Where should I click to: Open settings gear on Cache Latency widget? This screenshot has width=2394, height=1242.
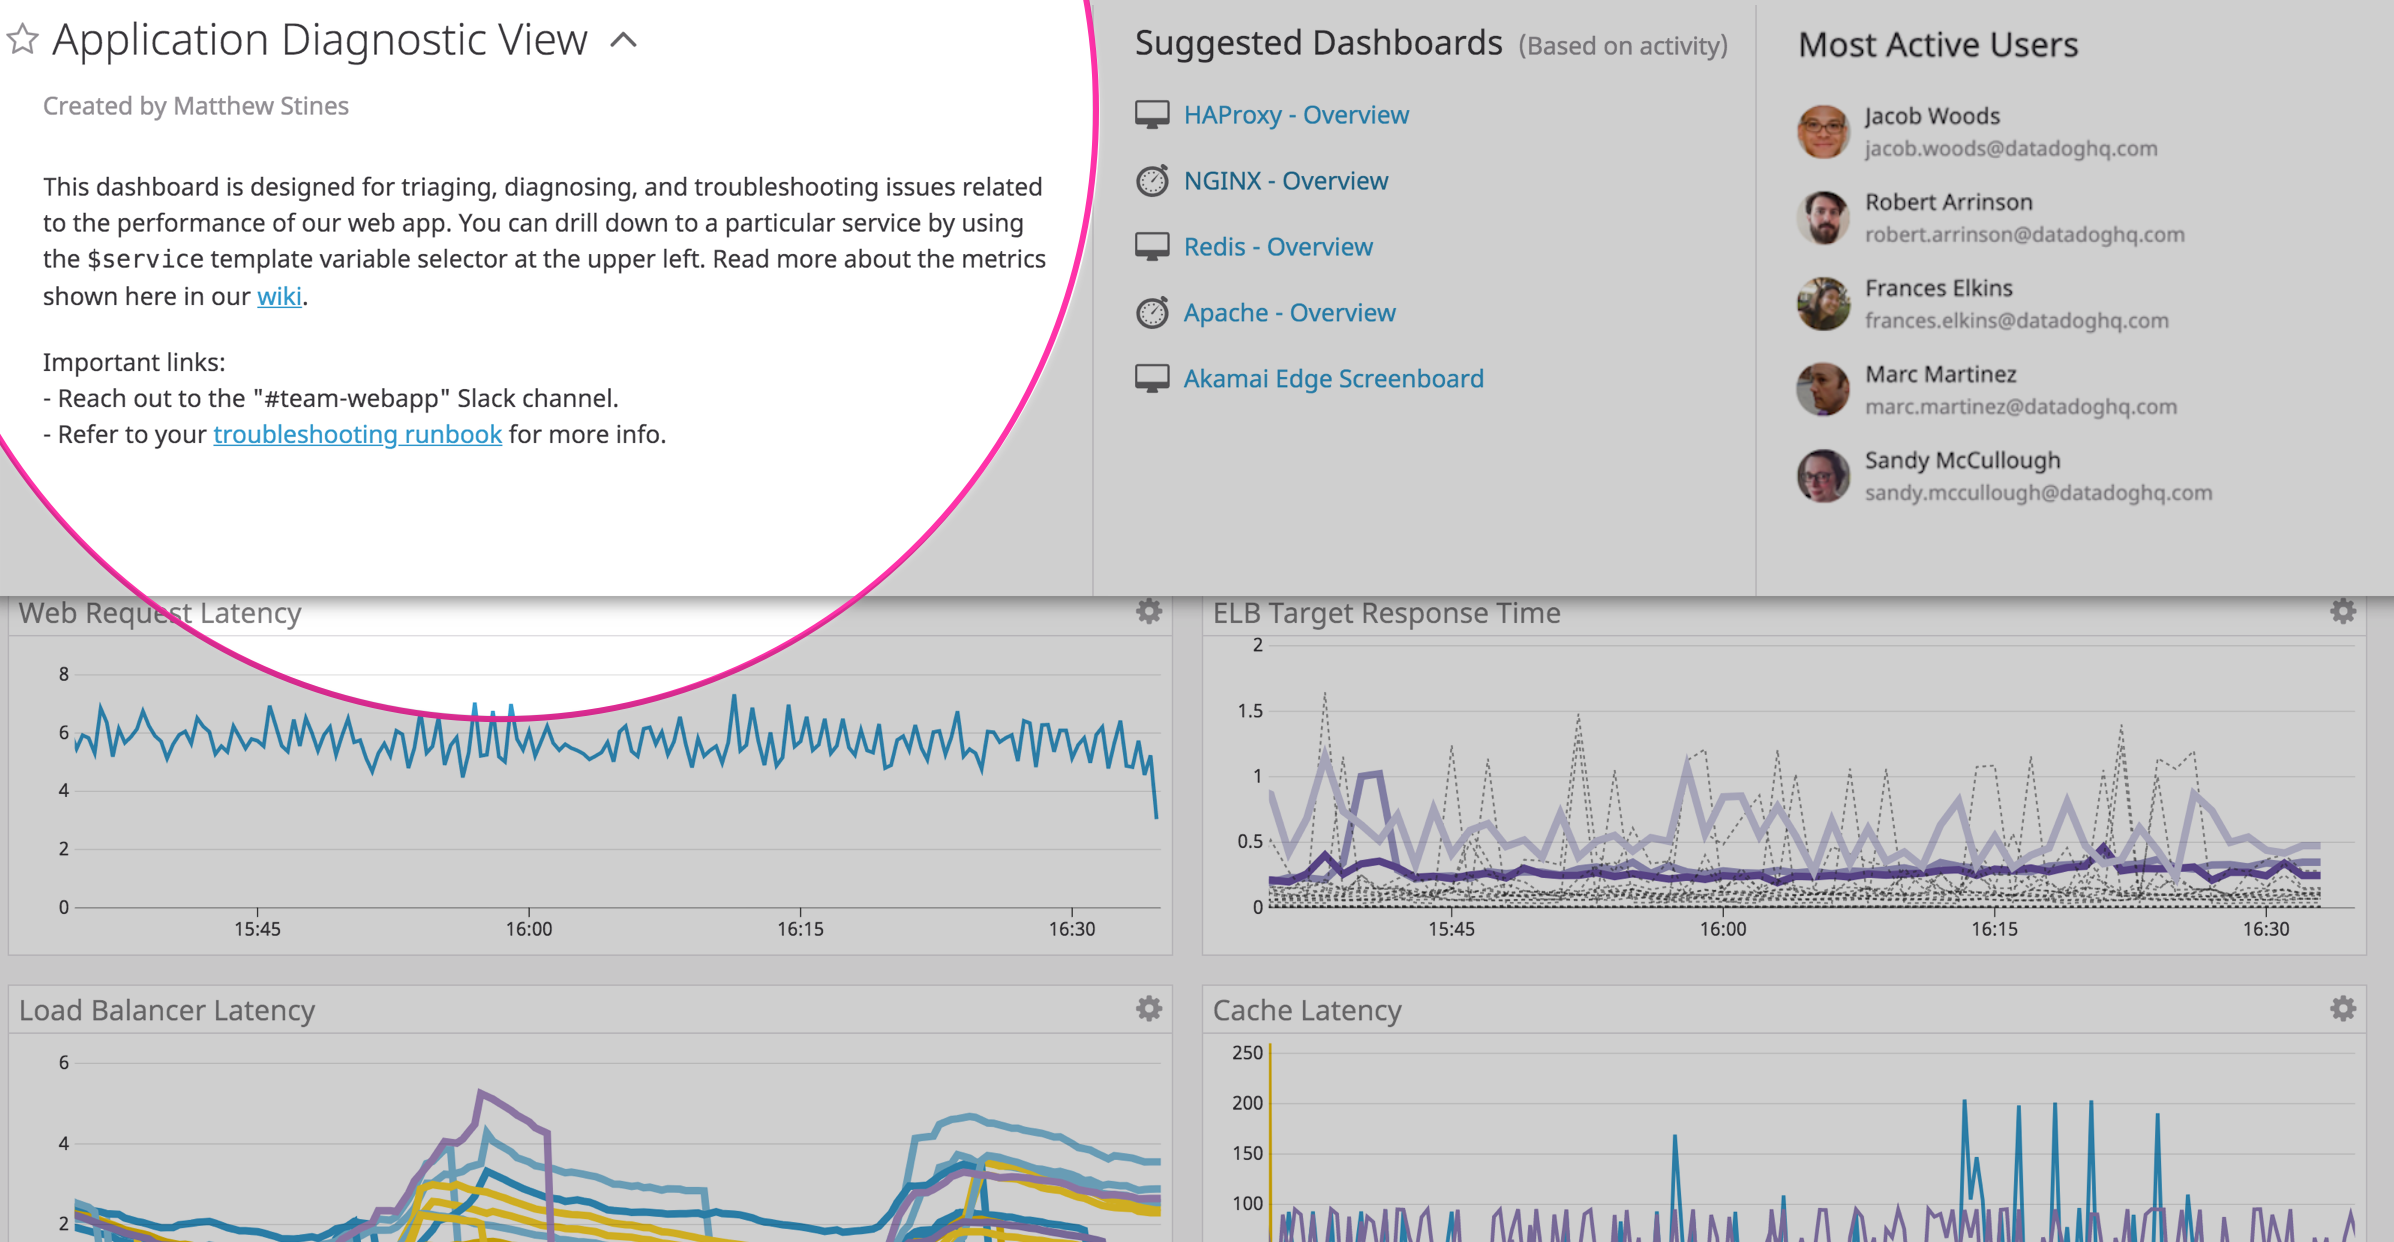pyautogui.click(x=2343, y=1009)
